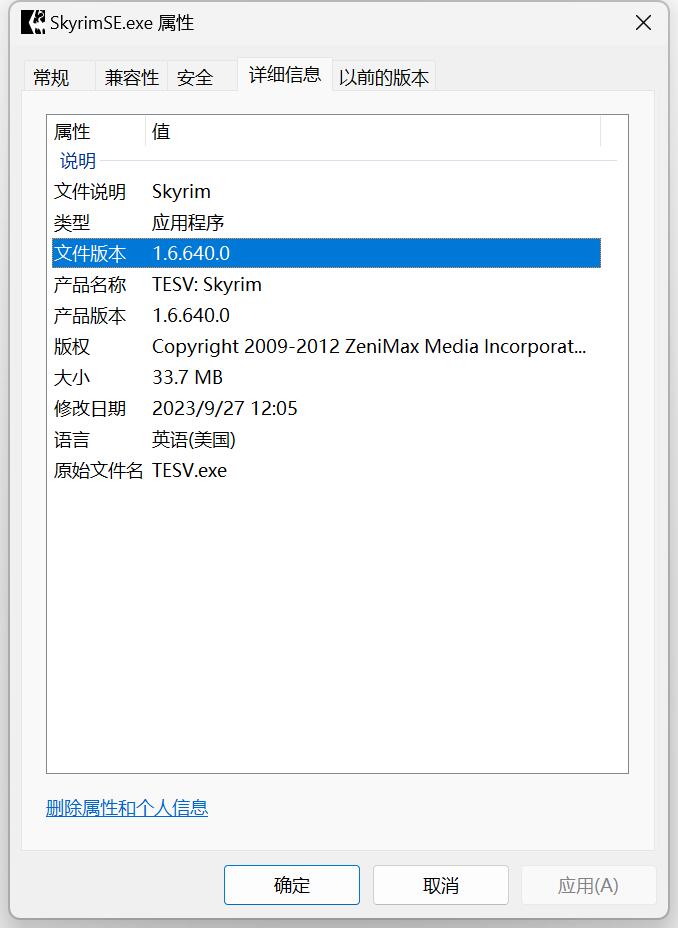Click the 说明 group heading

[x=78, y=160]
